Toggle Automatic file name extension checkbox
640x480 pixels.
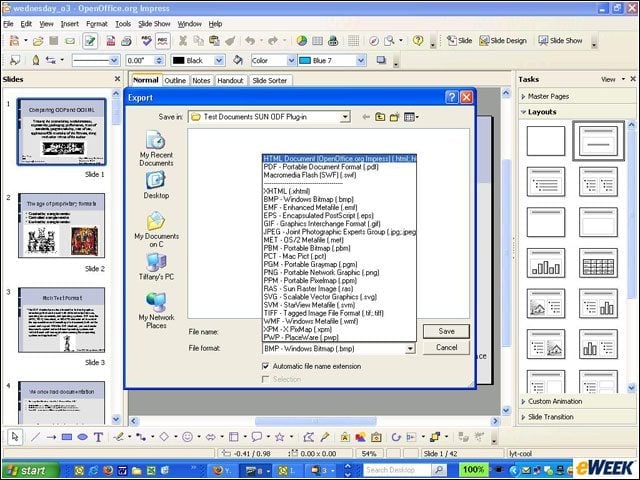265,366
